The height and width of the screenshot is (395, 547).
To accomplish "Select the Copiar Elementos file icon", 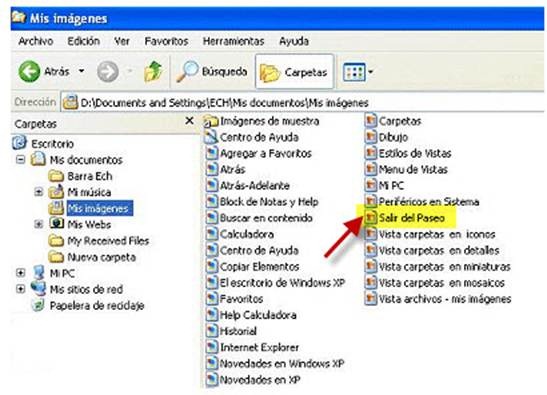I will (211, 267).
